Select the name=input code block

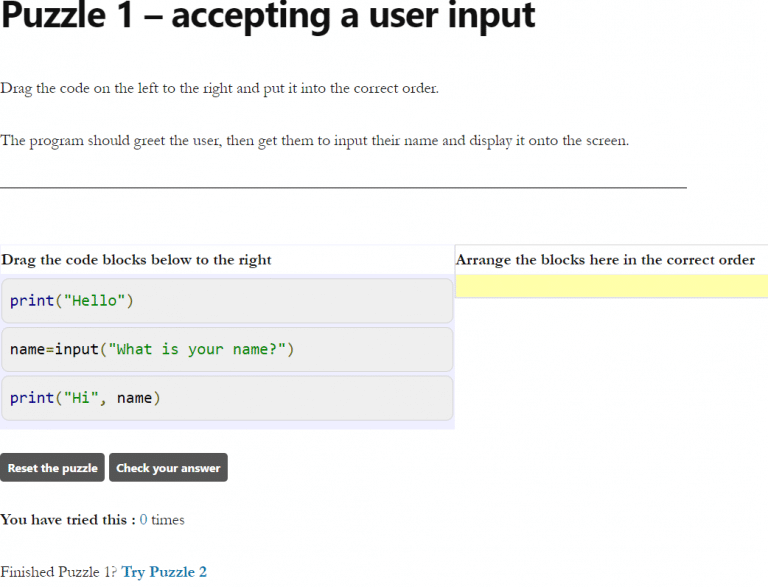click(227, 350)
